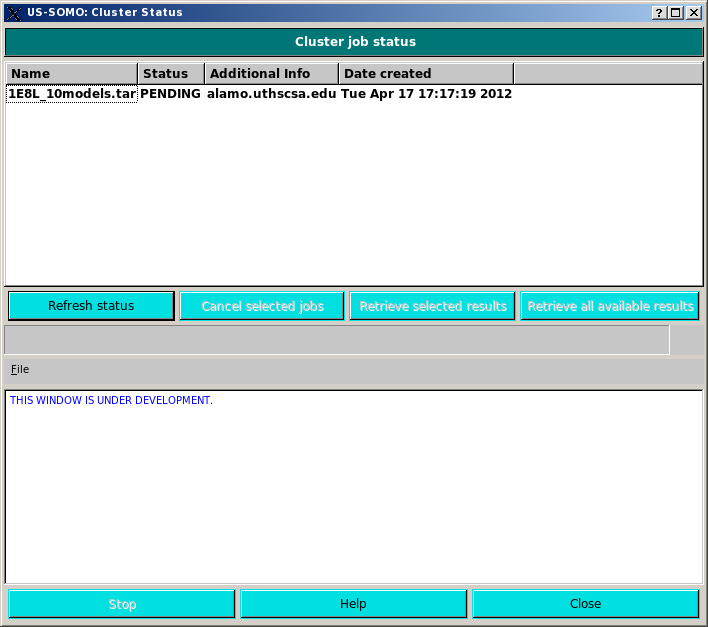This screenshot has height=627, width=708.
Task: Stop the current cluster operation
Action: [x=122, y=604]
